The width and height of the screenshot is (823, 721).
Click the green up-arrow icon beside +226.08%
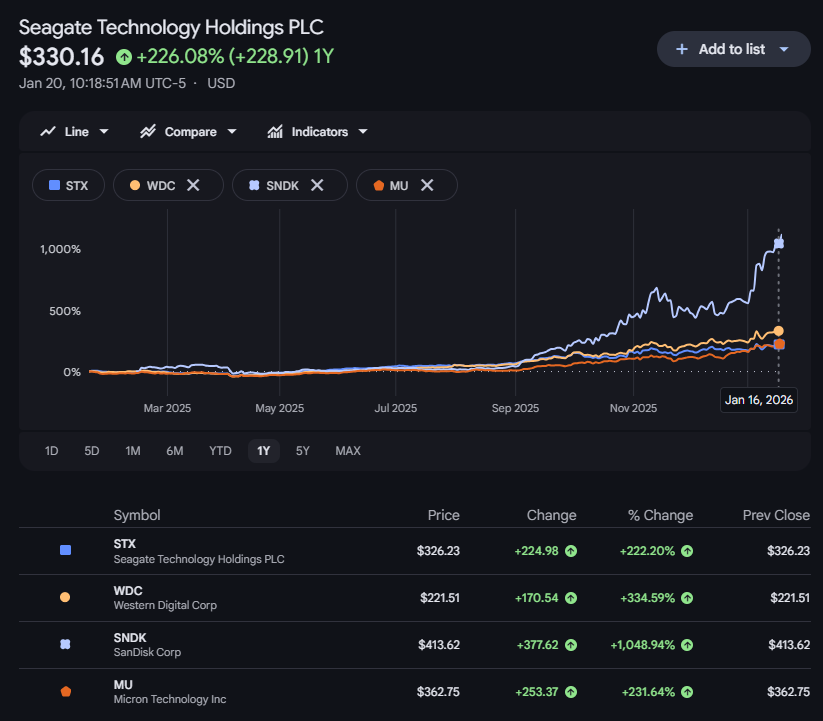[124, 57]
